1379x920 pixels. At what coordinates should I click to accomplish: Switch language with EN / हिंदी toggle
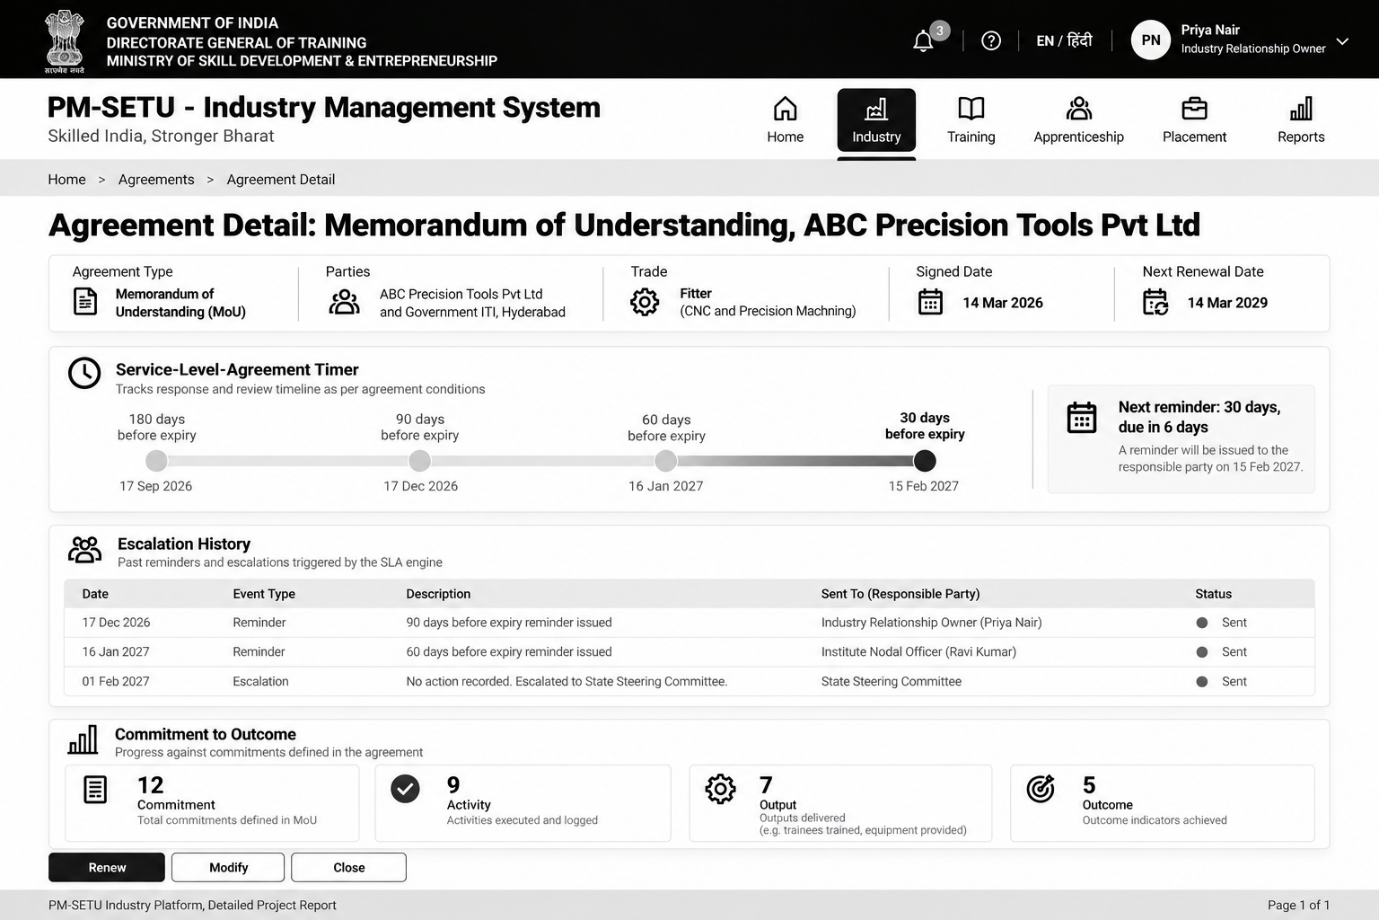[x=1064, y=41]
